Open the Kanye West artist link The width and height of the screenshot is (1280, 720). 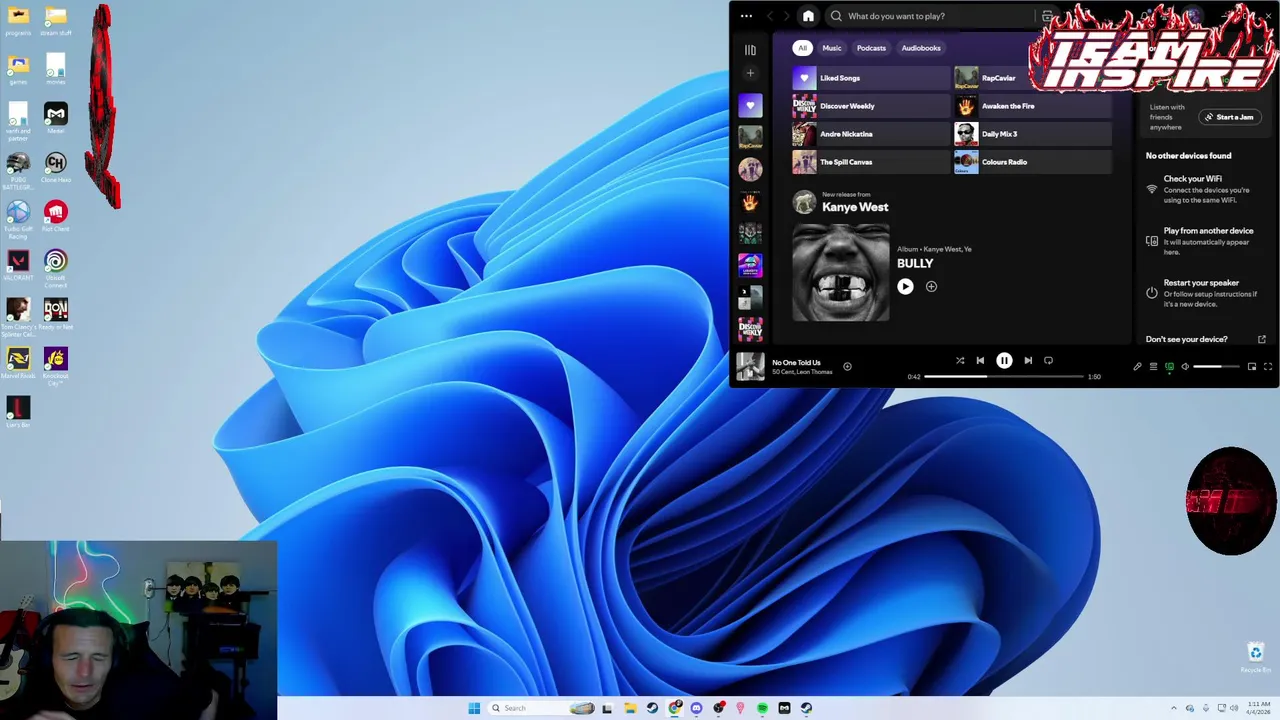(855, 207)
